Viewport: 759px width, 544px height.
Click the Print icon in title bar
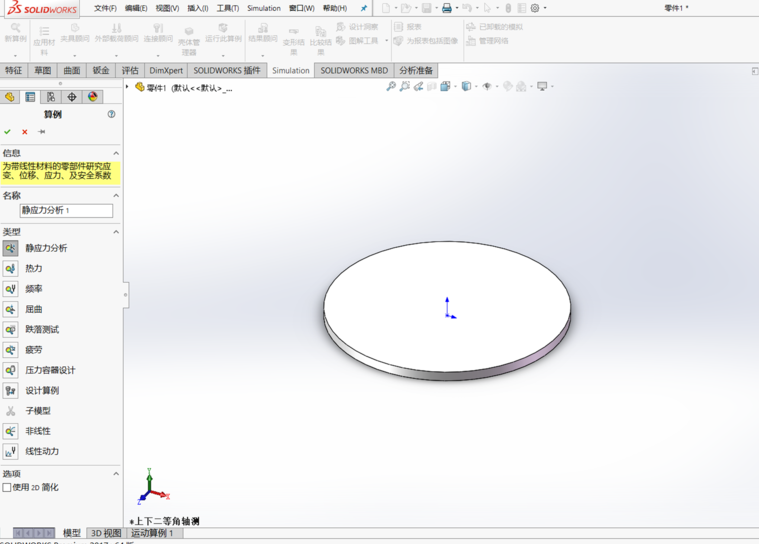click(447, 8)
